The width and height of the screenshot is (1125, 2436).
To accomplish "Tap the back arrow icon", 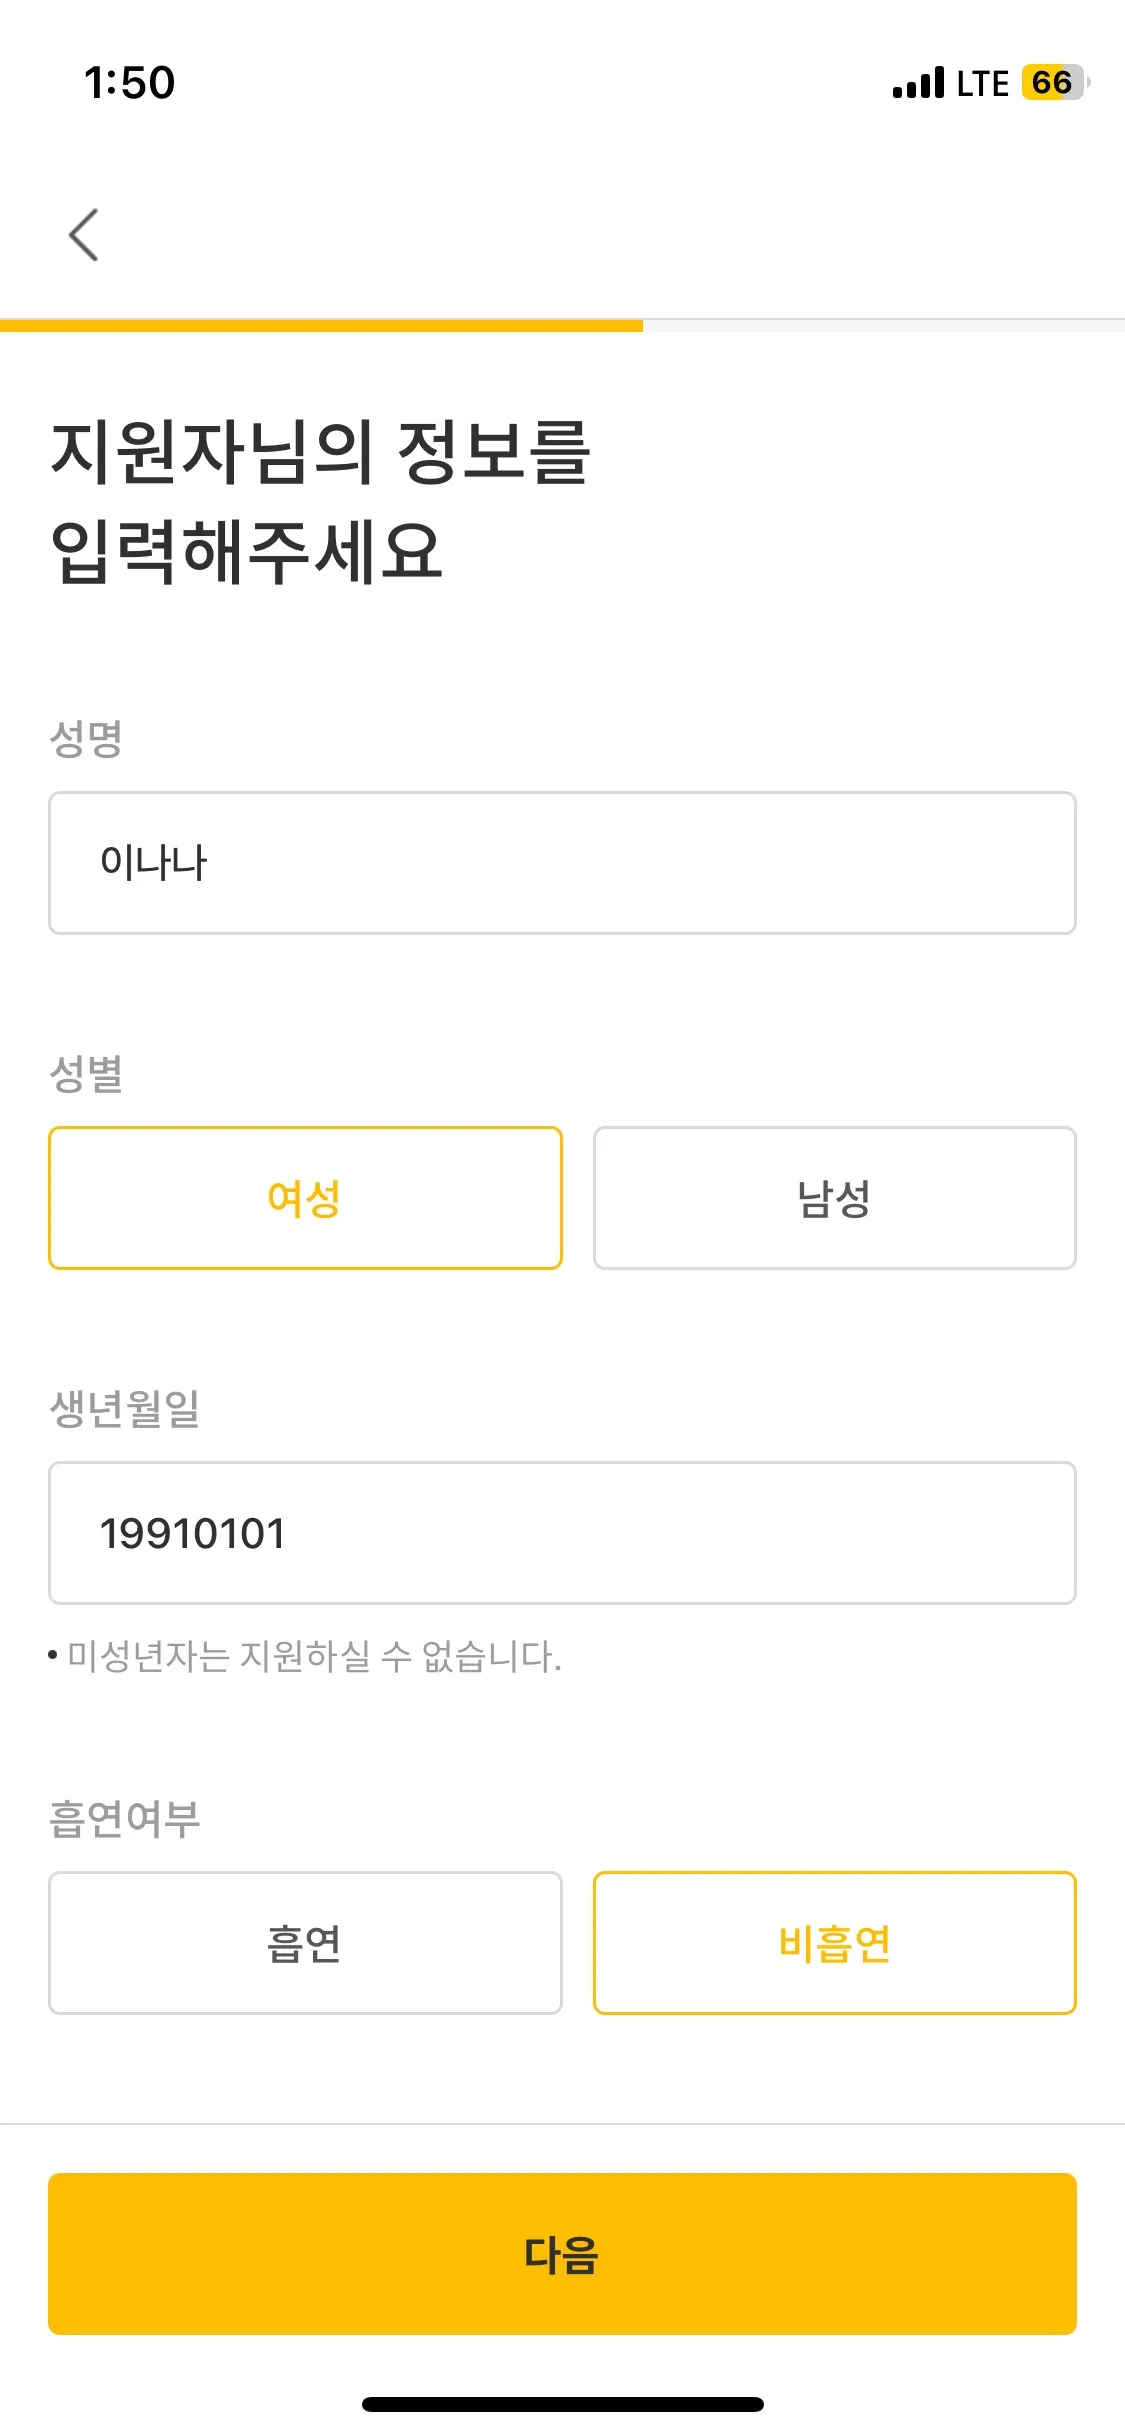I will point(84,235).
